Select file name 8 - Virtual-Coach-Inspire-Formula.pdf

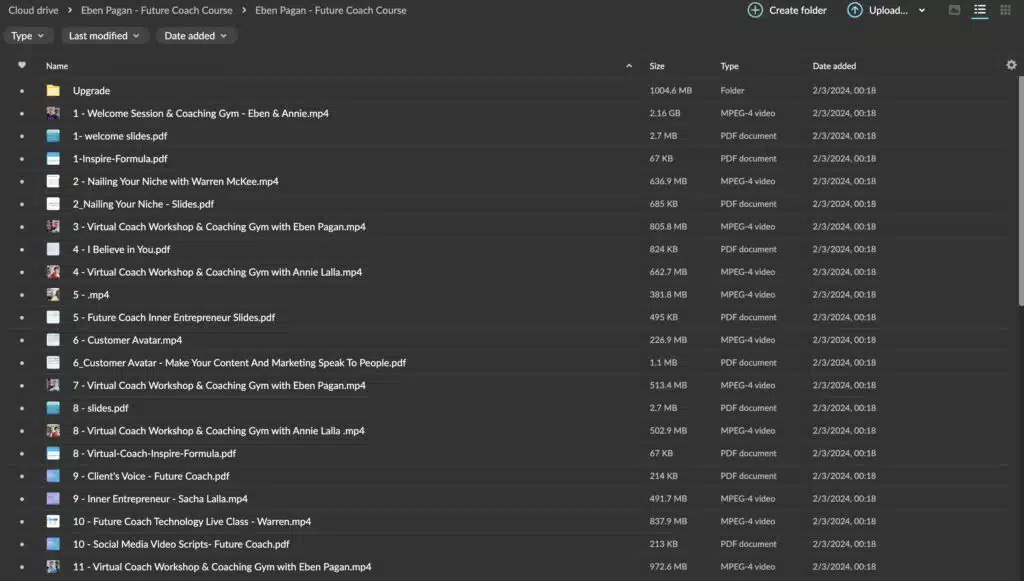pyautogui.click(x=154, y=454)
